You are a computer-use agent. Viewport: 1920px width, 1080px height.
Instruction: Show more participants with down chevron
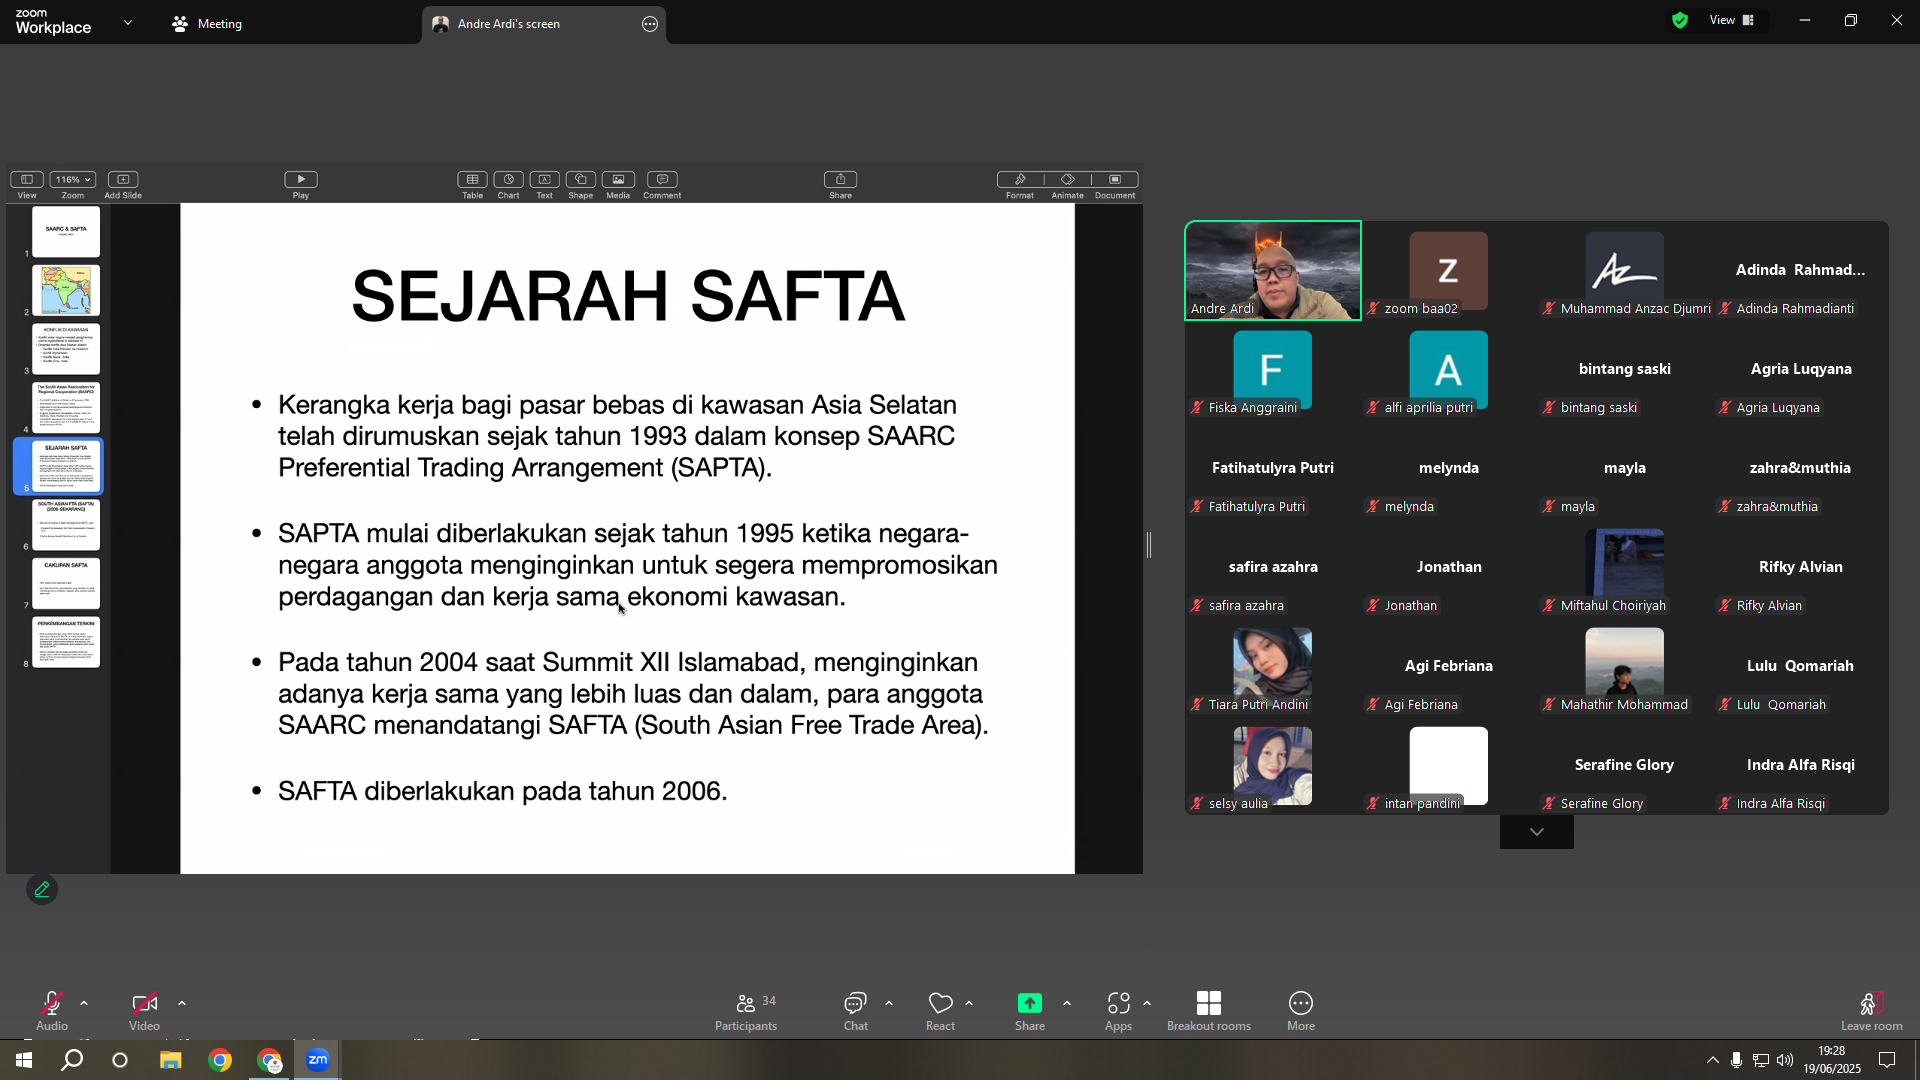1537,832
